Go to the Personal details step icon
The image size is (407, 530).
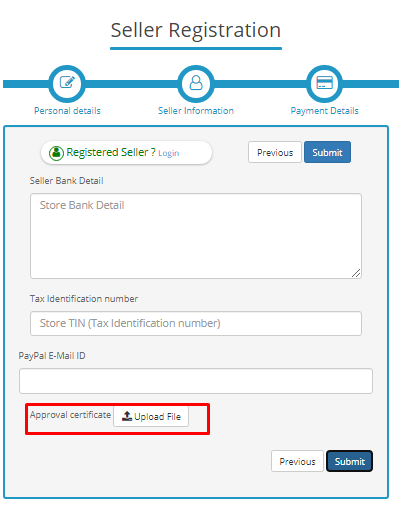click(x=67, y=83)
